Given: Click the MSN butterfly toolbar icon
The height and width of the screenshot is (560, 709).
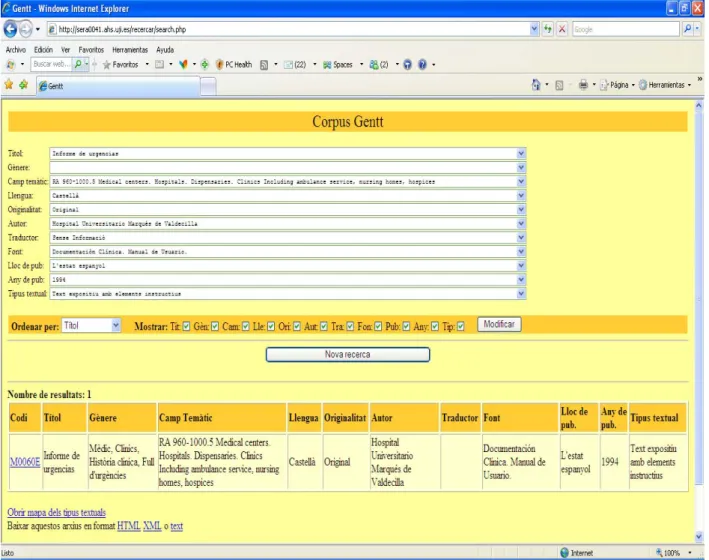Looking at the screenshot, I should click(x=183, y=65).
